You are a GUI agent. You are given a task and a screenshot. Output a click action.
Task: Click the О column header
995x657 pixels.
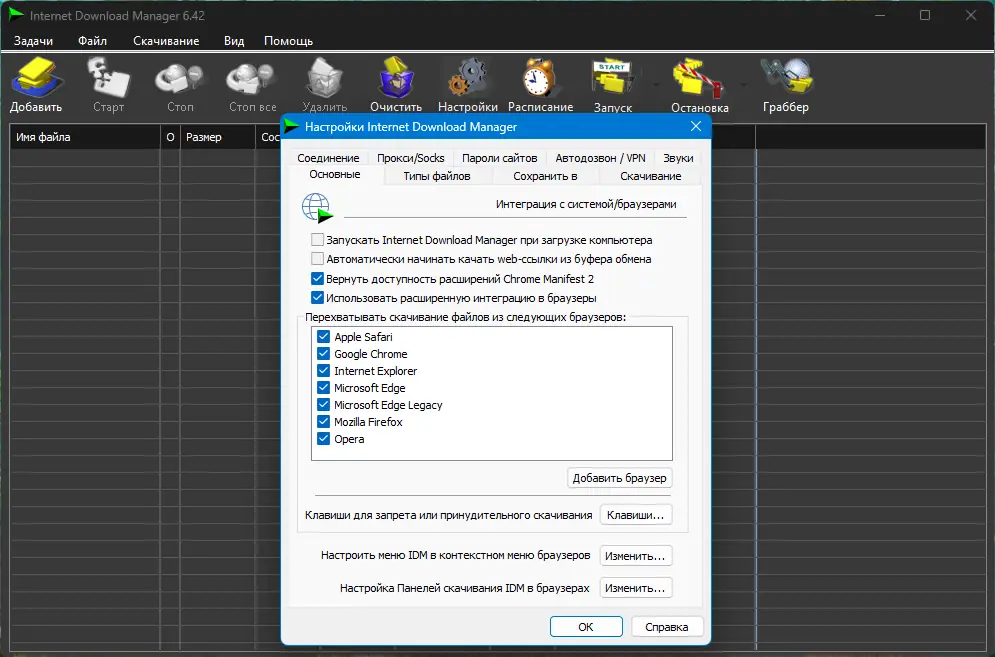pos(170,137)
